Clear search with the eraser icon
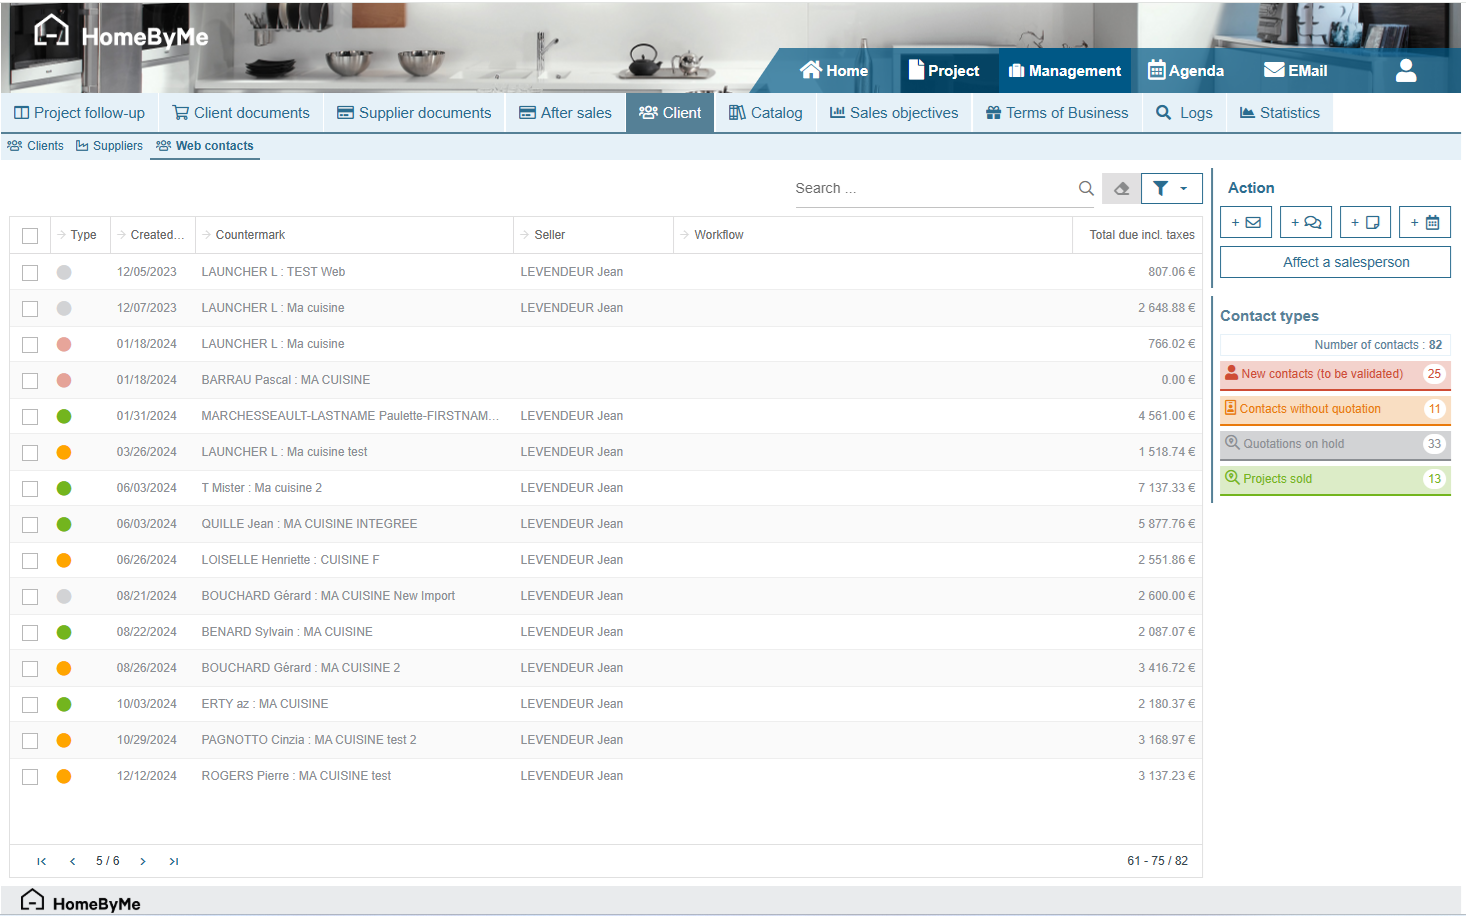Image resolution: width=1466 pixels, height=916 pixels. [1121, 188]
